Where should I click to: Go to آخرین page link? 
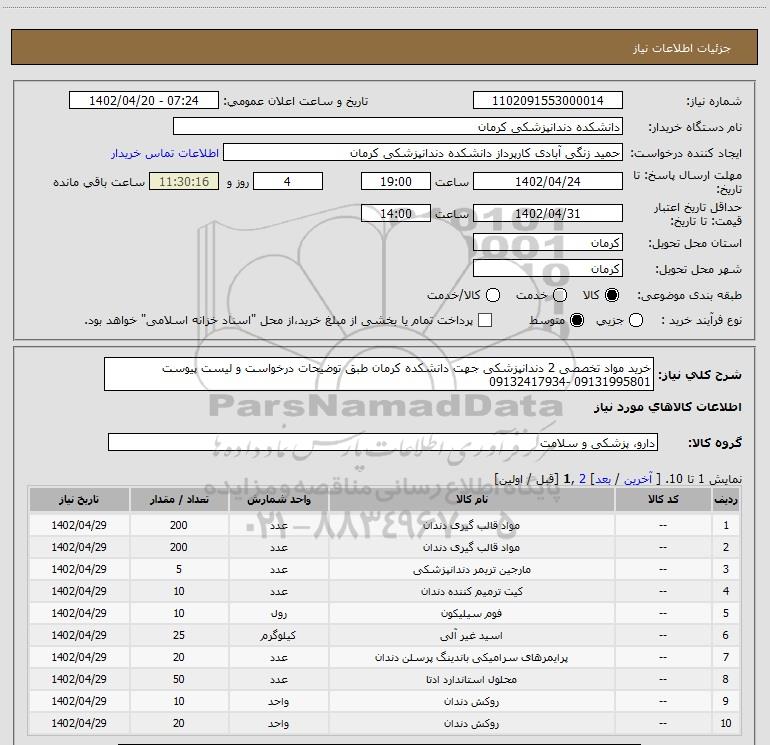click(x=638, y=479)
